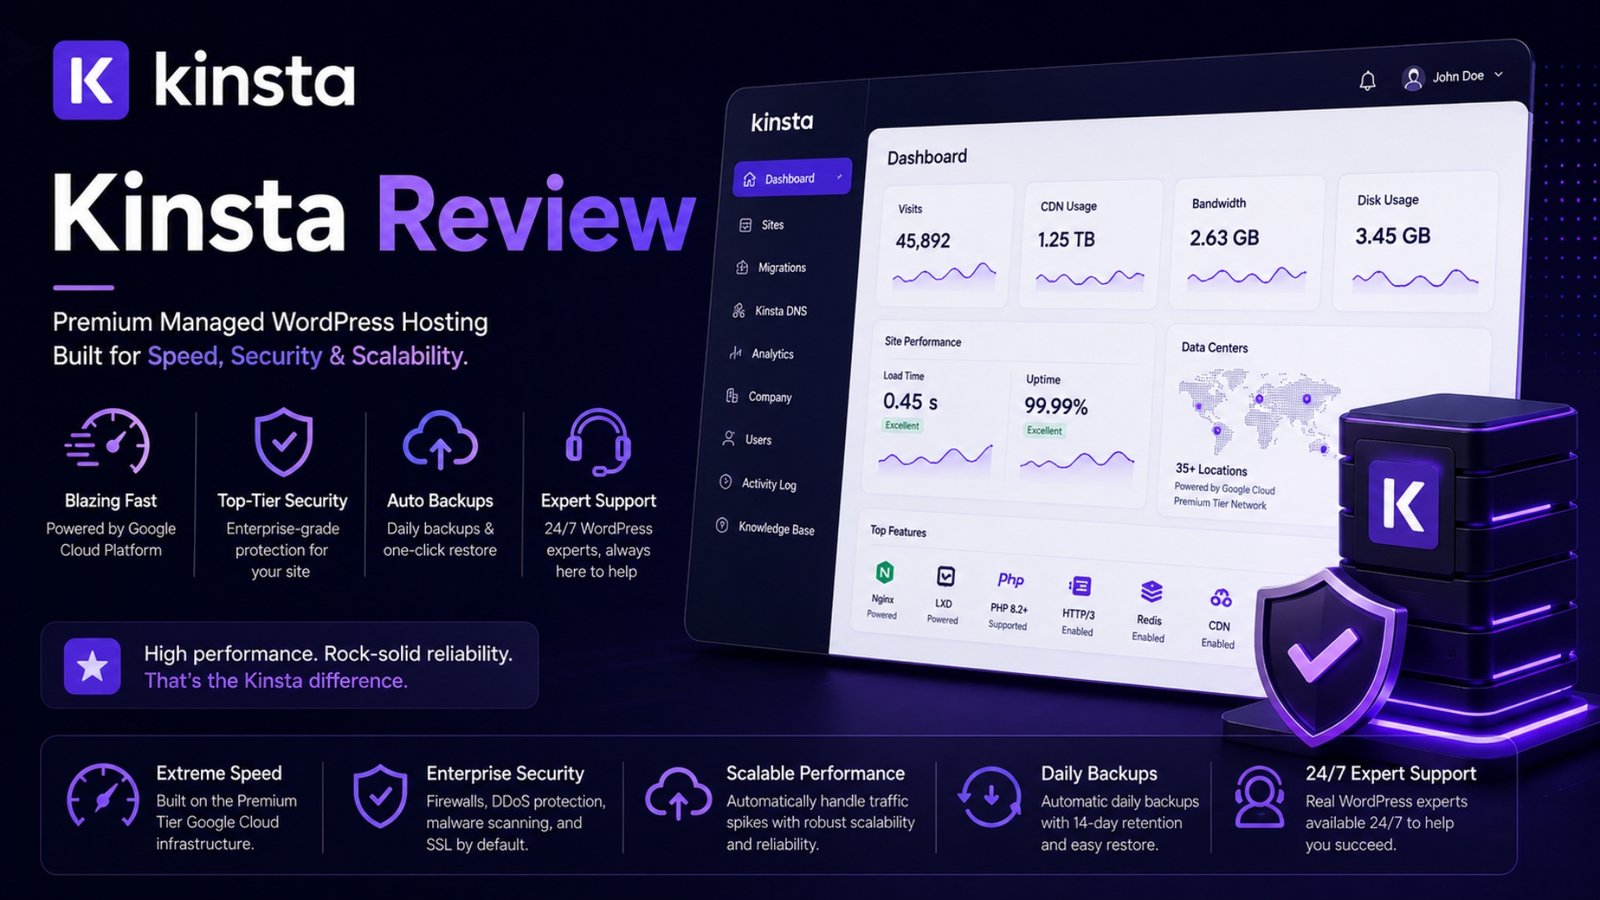Click the purple K Kinsta logo at top left
Viewport: 1600px width, 900px height.
click(91, 80)
